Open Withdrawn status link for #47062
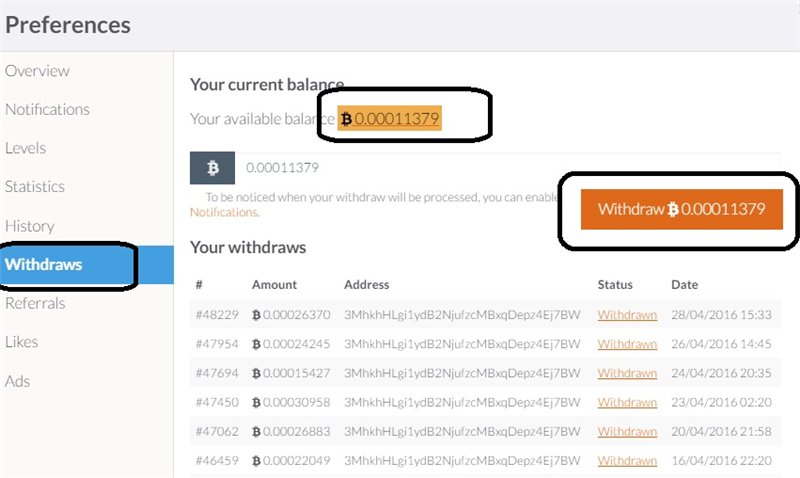 pyautogui.click(x=627, y=432)
